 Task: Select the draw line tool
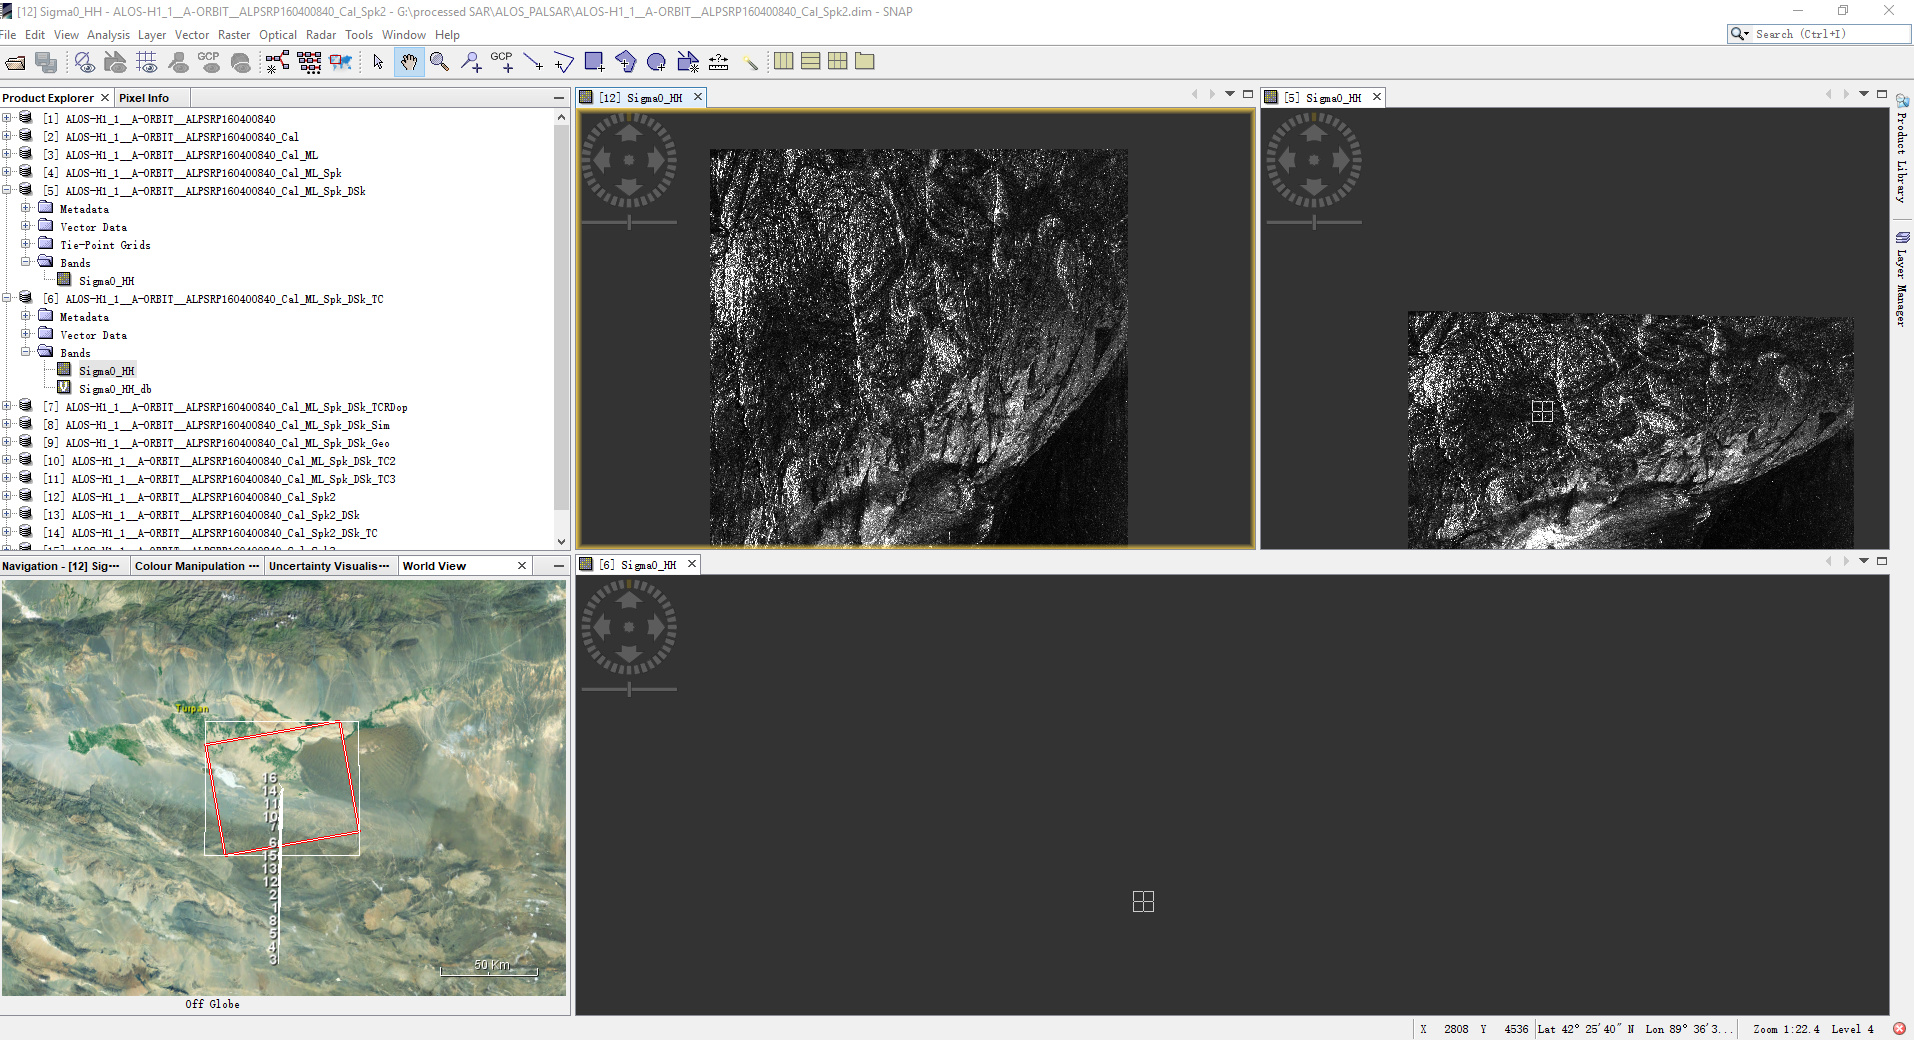(x=533, y=63)
